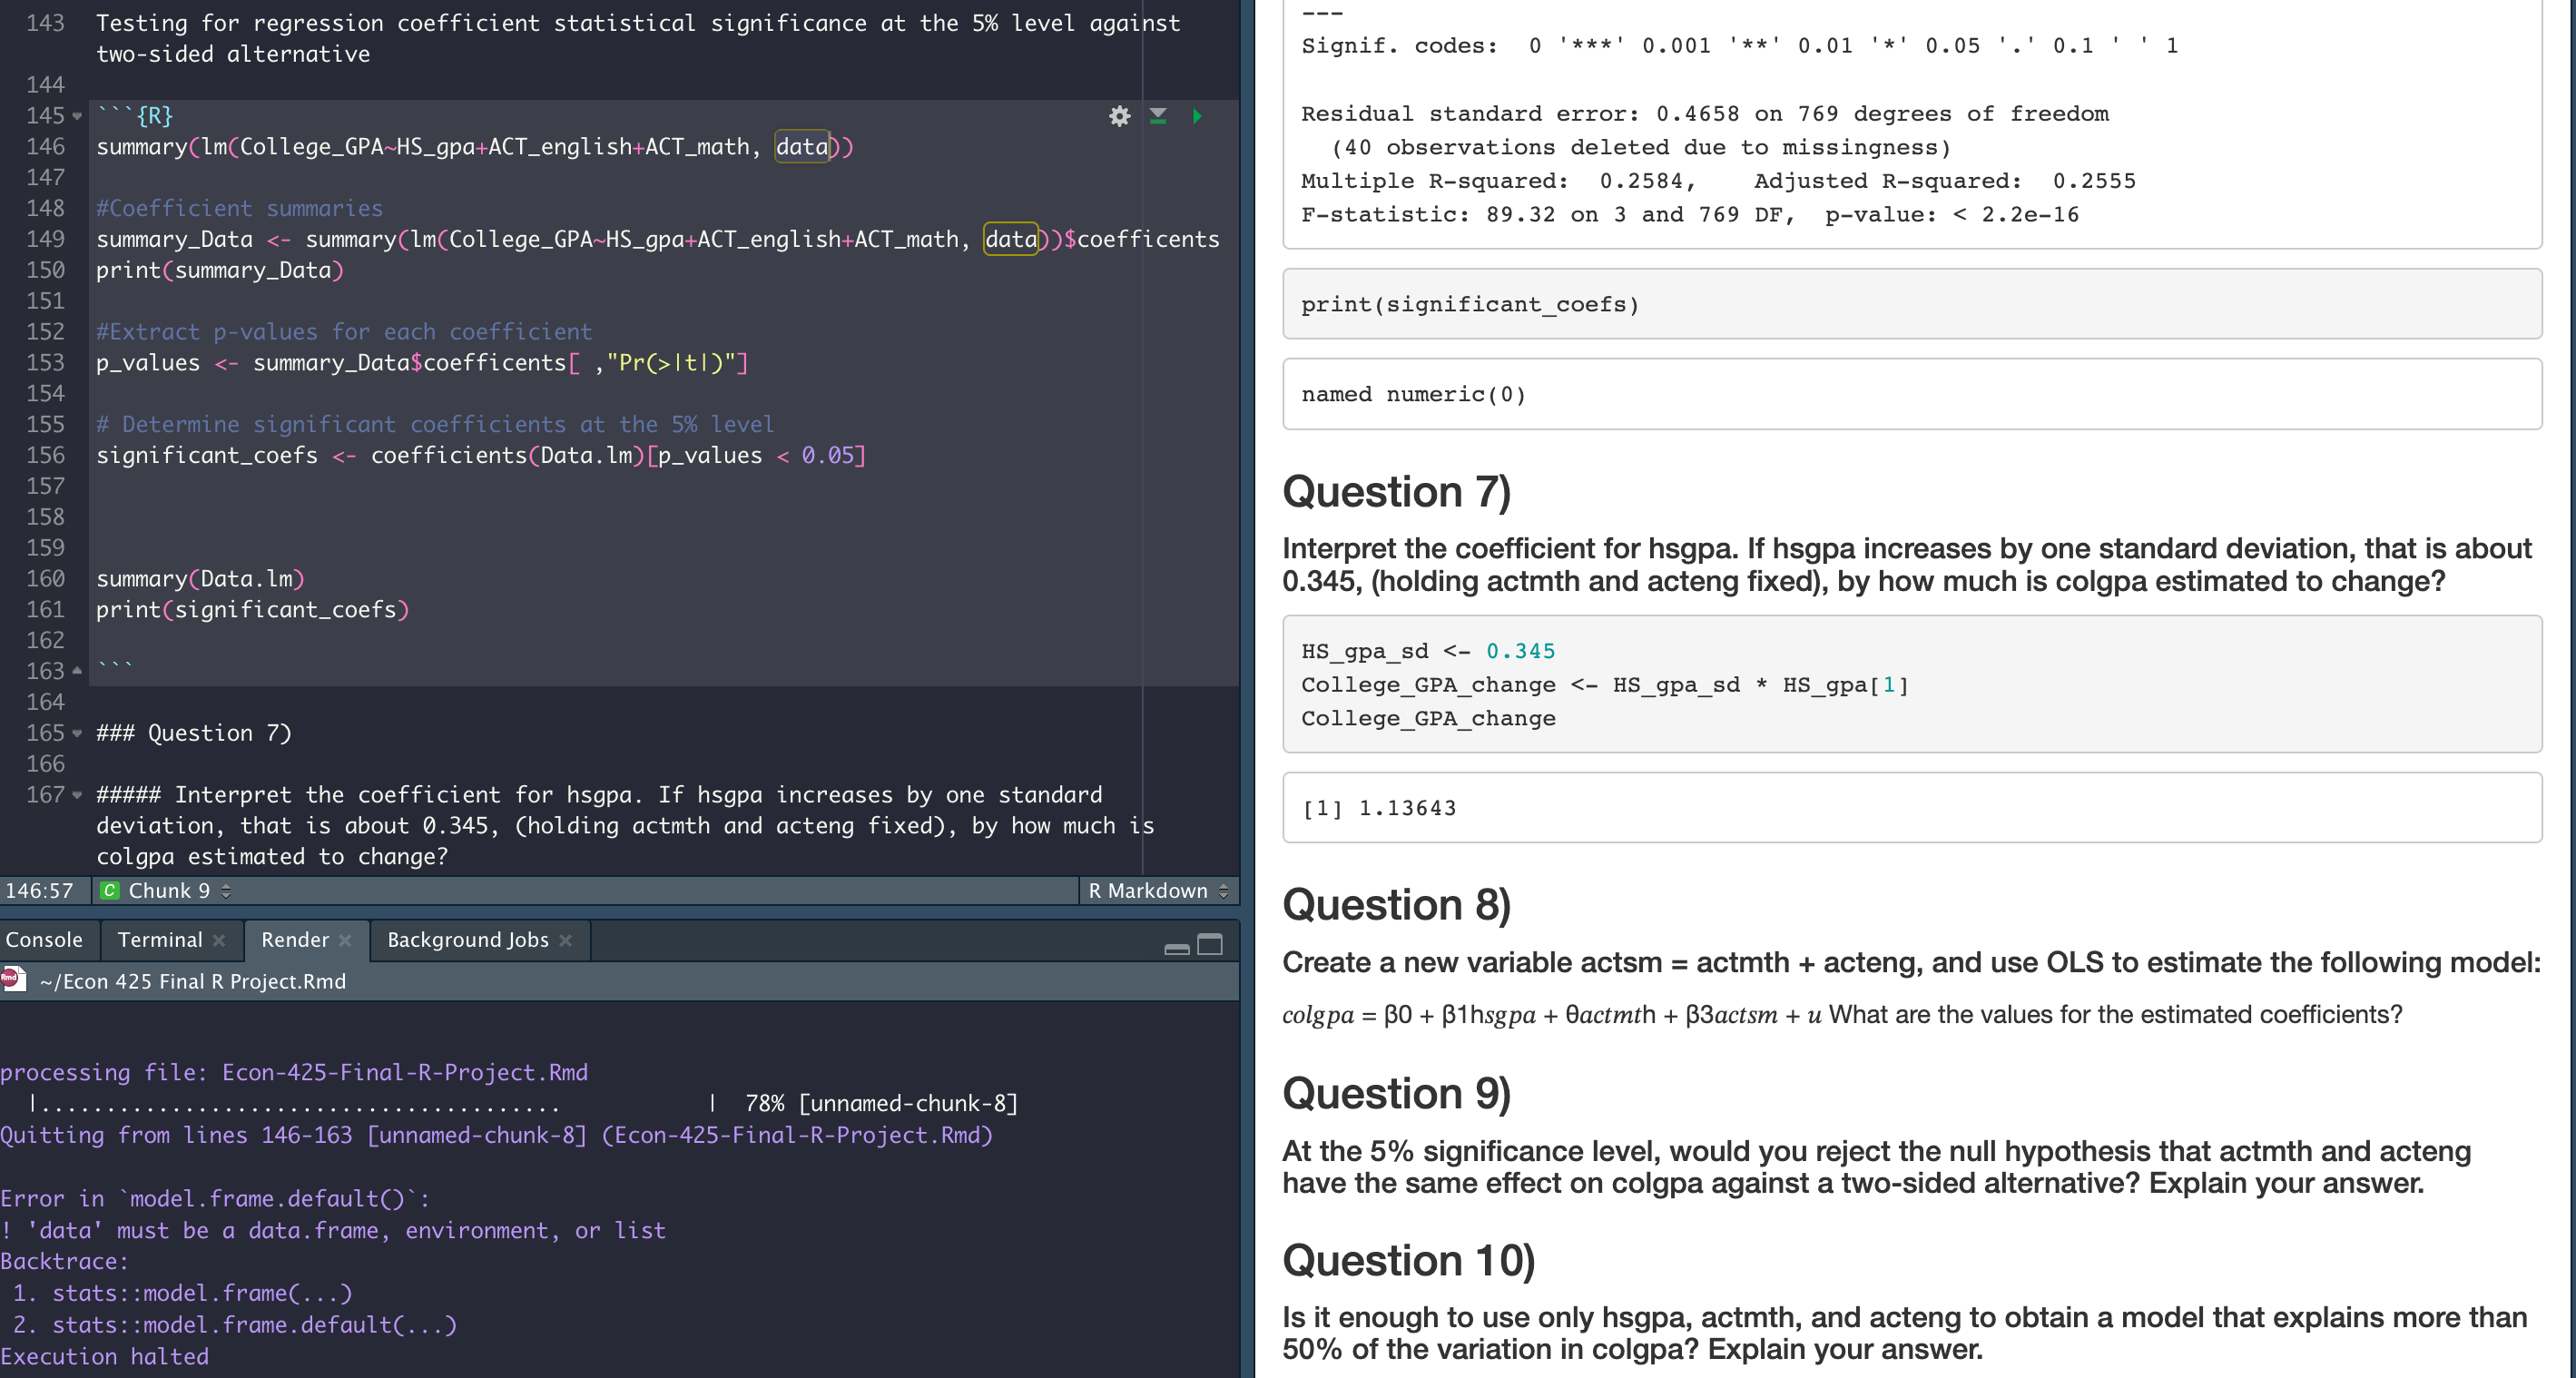Maximize the console pane
Image resolution: width=2576 pixels, height=1378 pixels.
1210,944
